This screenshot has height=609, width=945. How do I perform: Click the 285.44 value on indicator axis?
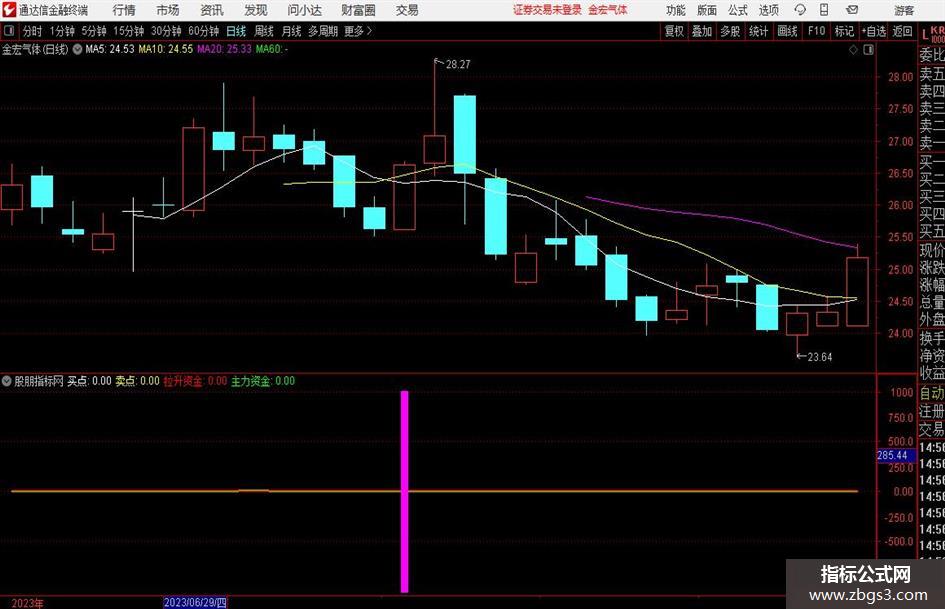893,455
